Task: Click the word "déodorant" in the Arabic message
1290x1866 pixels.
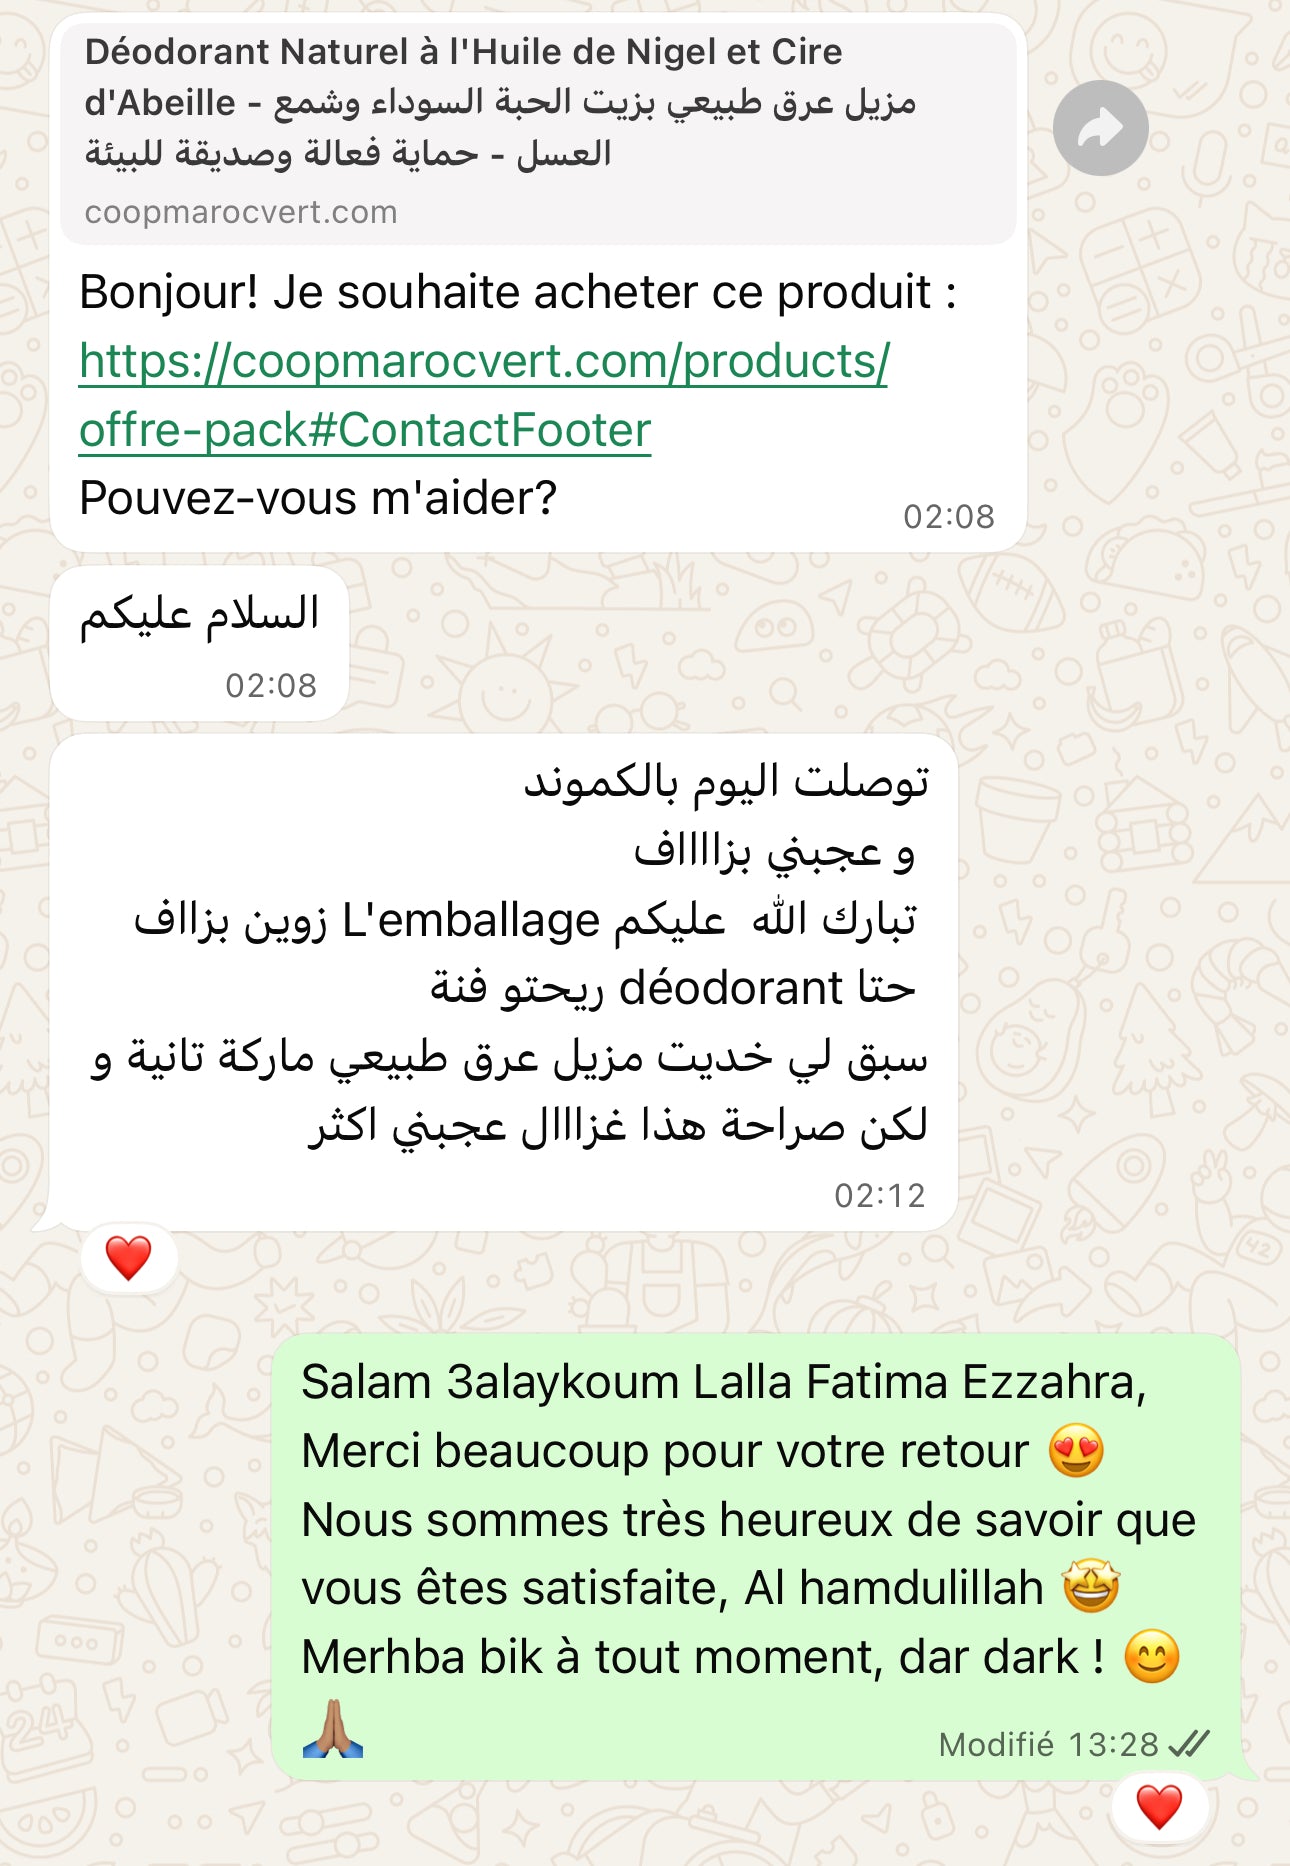Action: (x=731, y=989)
